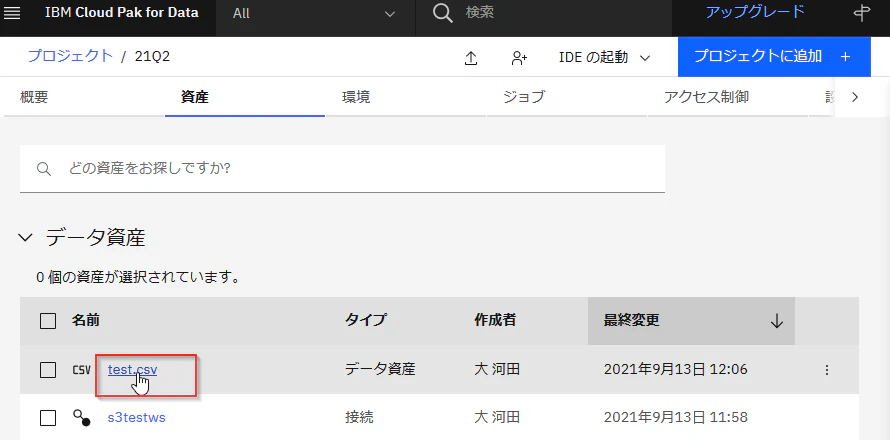Open the All scope dropdown
This screenshot has height=440, width=890.
(x=315, y=14)
